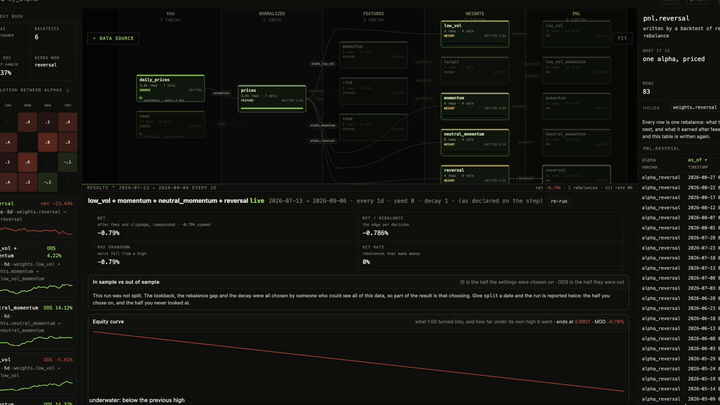This screenshot has width=720, height=405.
Task: Click the ROWS value 83
Action: [647, 92]
